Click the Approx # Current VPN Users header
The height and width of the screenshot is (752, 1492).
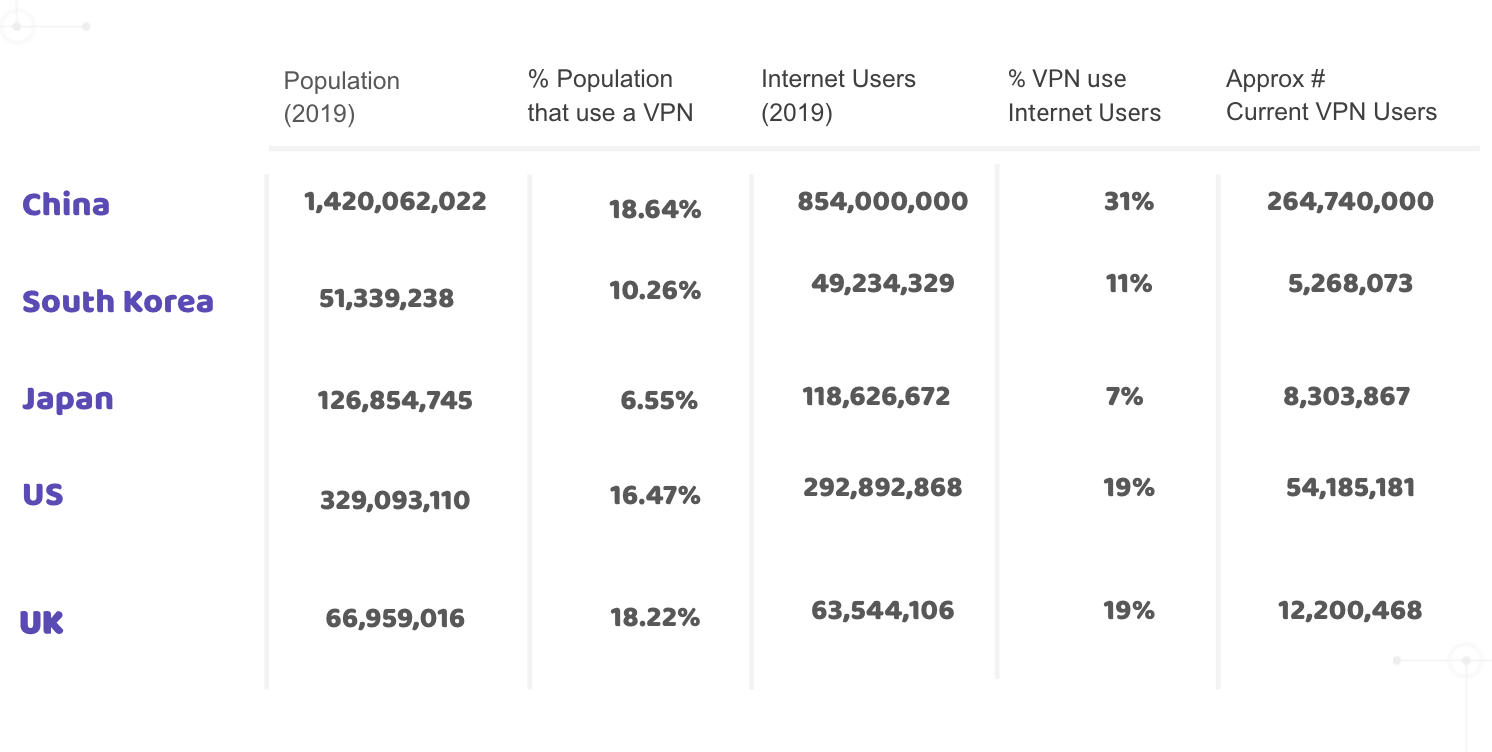click(x=1331, y=95)
